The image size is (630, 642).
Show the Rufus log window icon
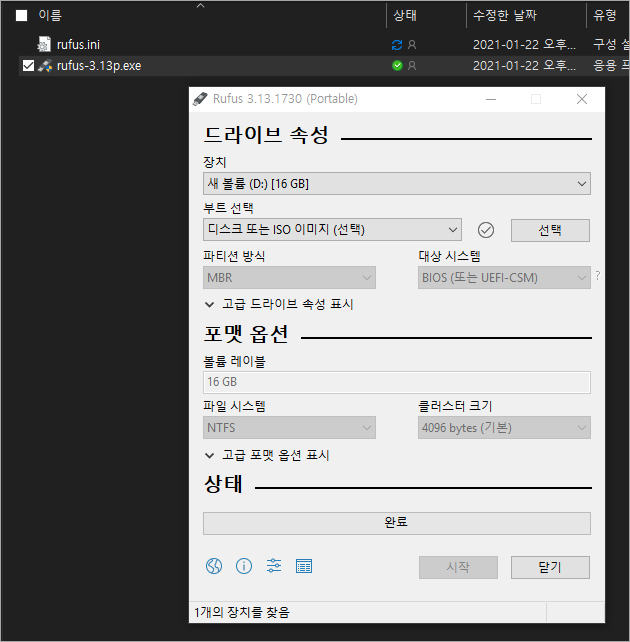coord(304,566)
